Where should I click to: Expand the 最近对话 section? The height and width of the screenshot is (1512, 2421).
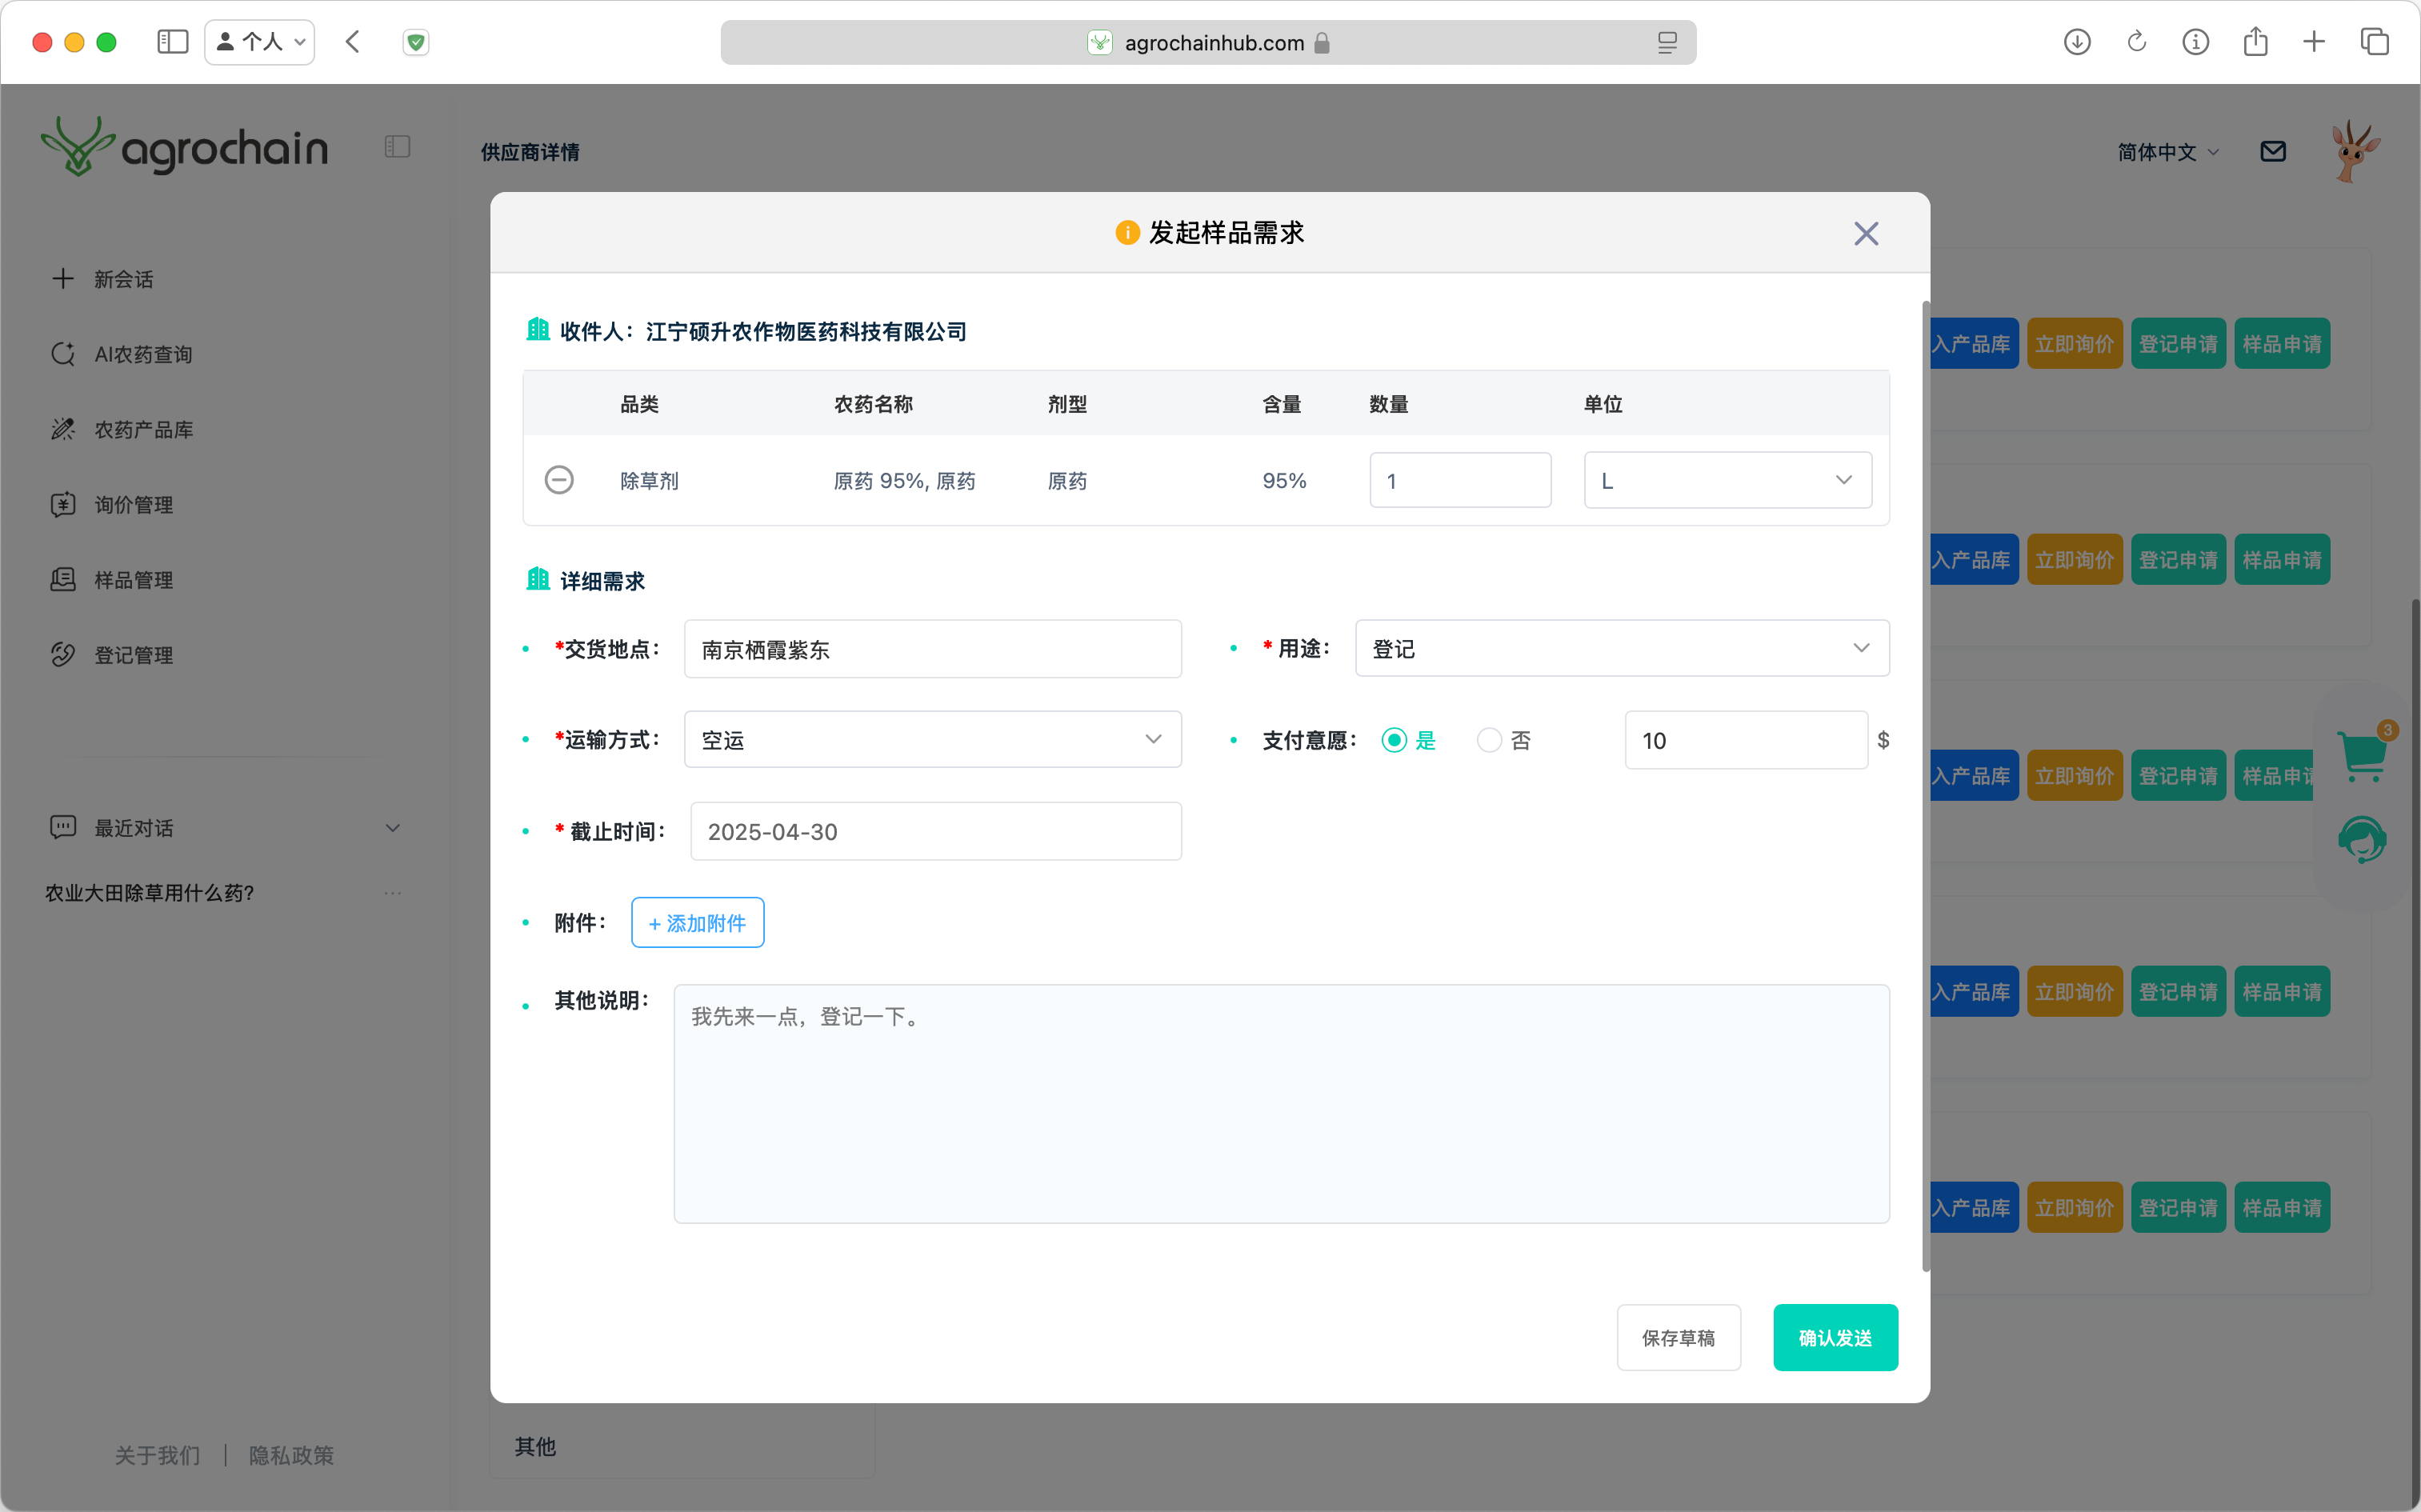(393, 828)
